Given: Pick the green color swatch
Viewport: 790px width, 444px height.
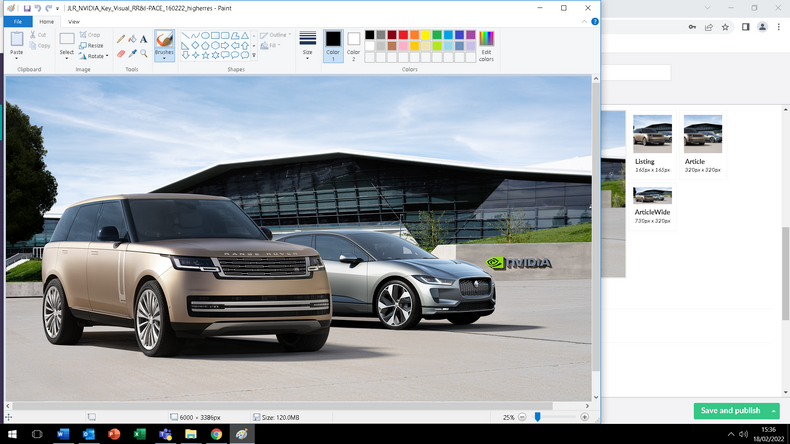Looking at the screenshot, I should pyautogui.click(x=437, y=35).
